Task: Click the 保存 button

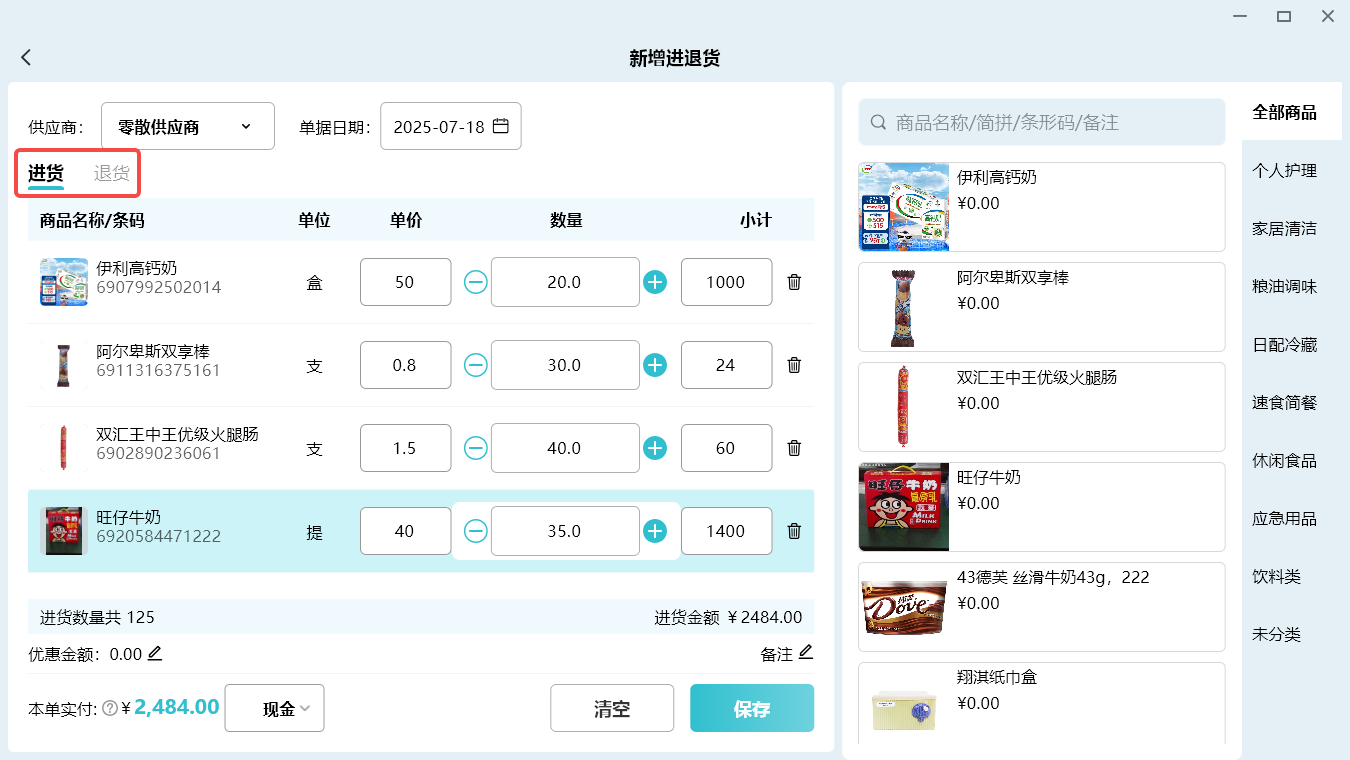Action: [x=752, y=708]
